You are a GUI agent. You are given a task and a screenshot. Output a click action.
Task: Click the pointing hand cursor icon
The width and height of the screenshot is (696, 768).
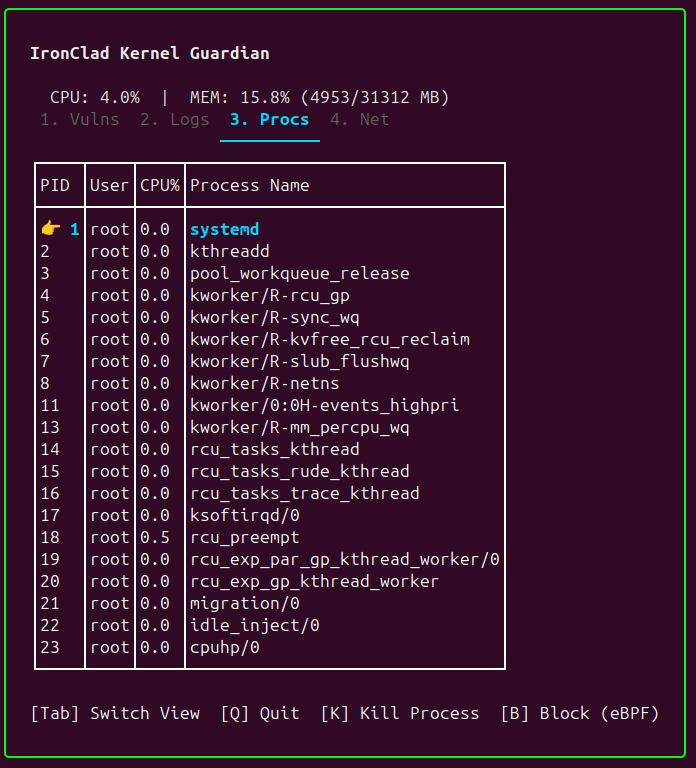point(51,229)
